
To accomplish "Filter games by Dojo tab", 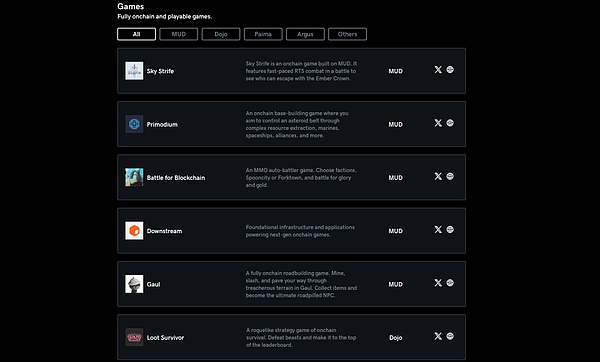I will tap(221, 34).
